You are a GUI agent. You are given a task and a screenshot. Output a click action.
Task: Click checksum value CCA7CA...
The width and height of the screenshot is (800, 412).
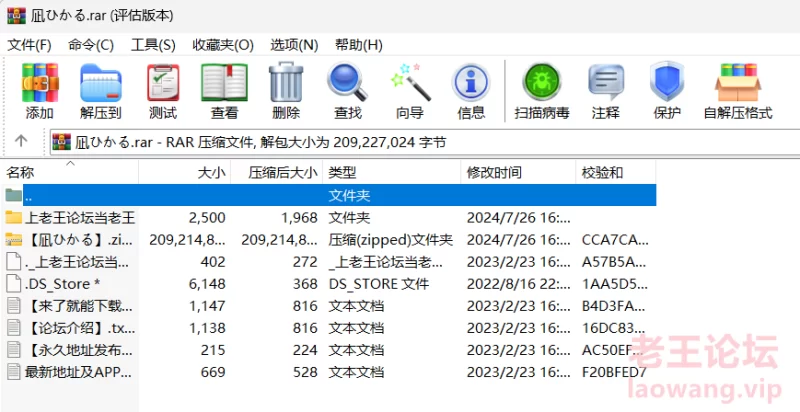coord(615,240)
